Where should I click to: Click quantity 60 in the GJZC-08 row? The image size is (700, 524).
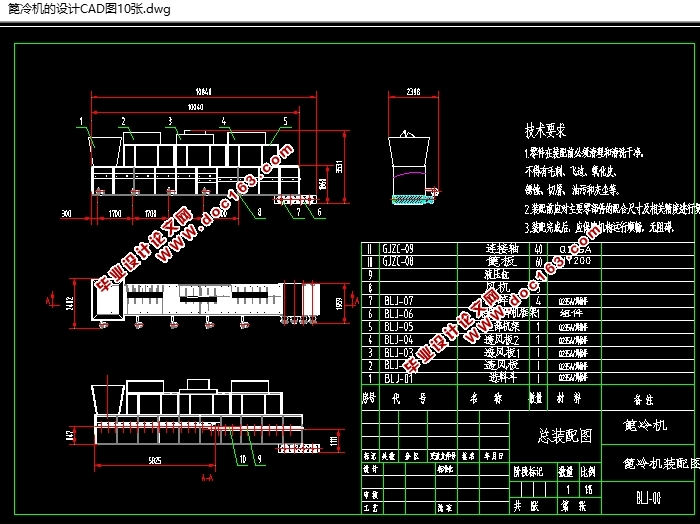[538, 261]
